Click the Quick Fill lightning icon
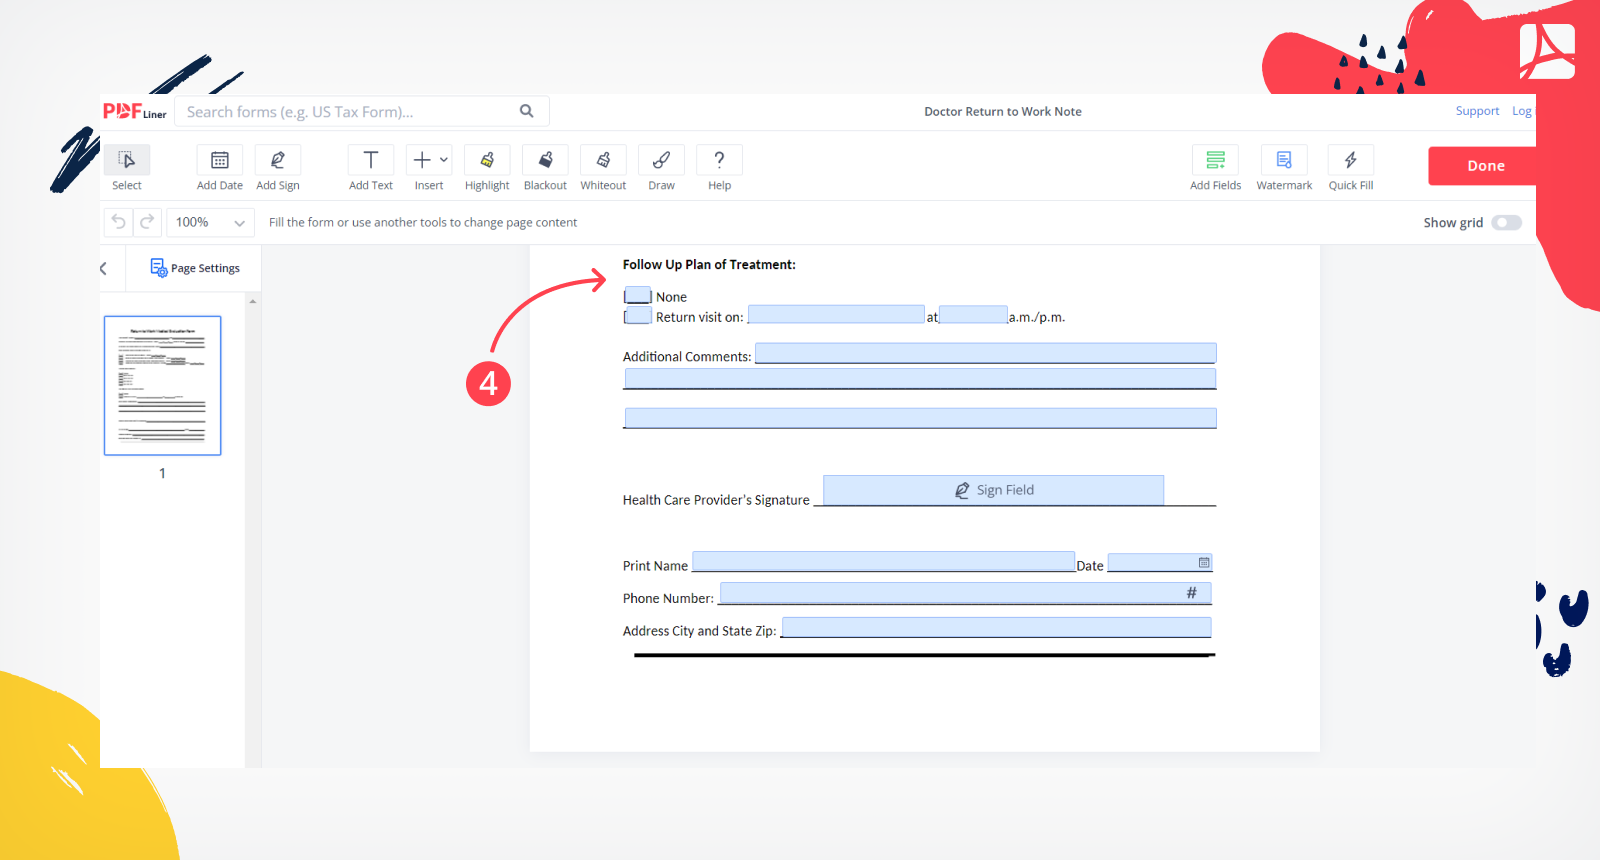 click(1350, 161)
